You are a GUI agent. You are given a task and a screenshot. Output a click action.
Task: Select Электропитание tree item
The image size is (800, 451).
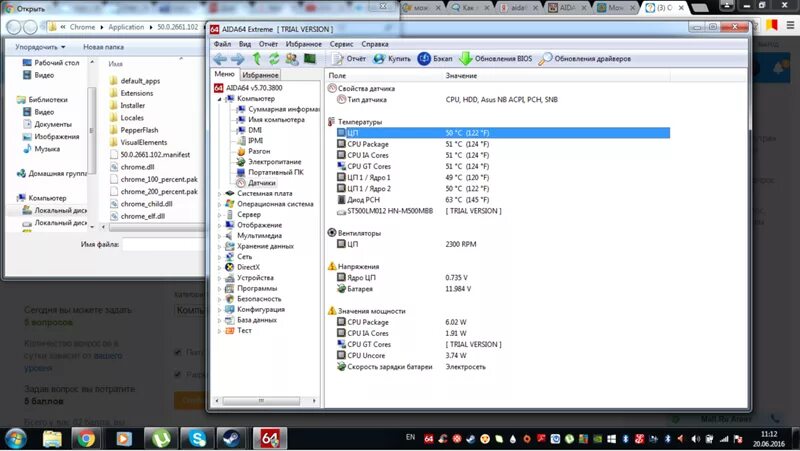pyautogui.click(x=269, y=162)
